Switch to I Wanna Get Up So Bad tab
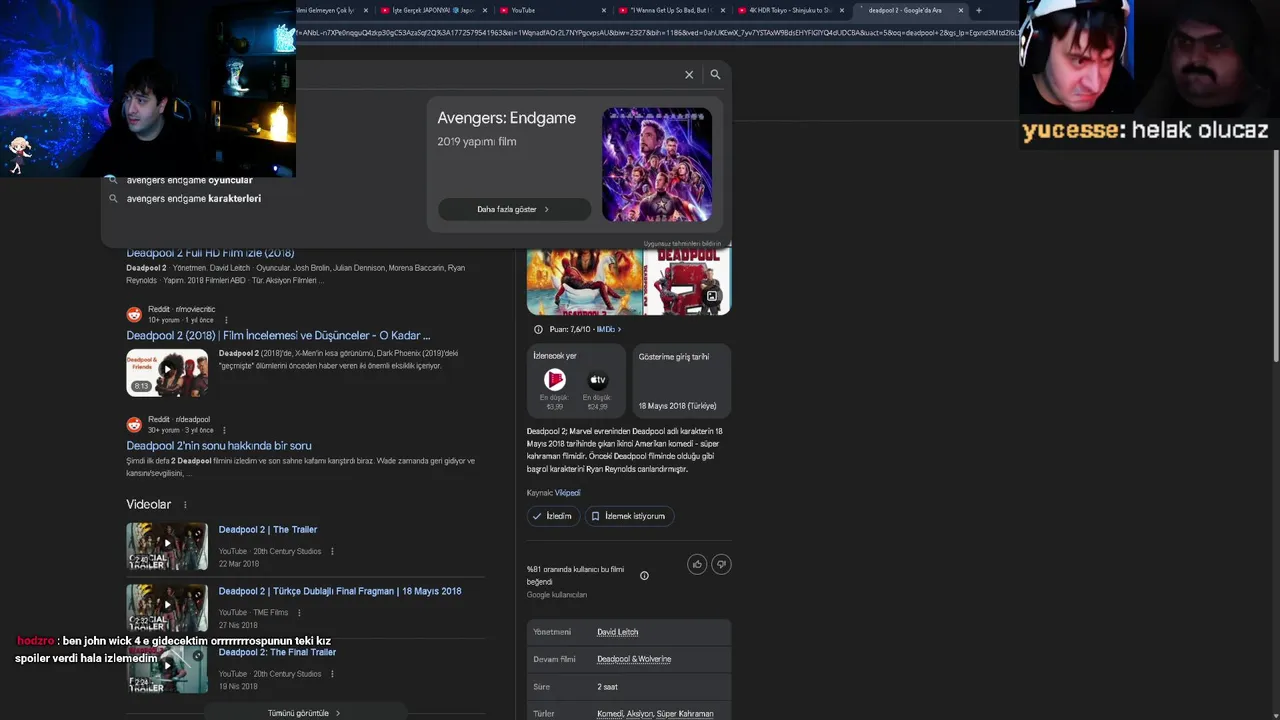 672,10
